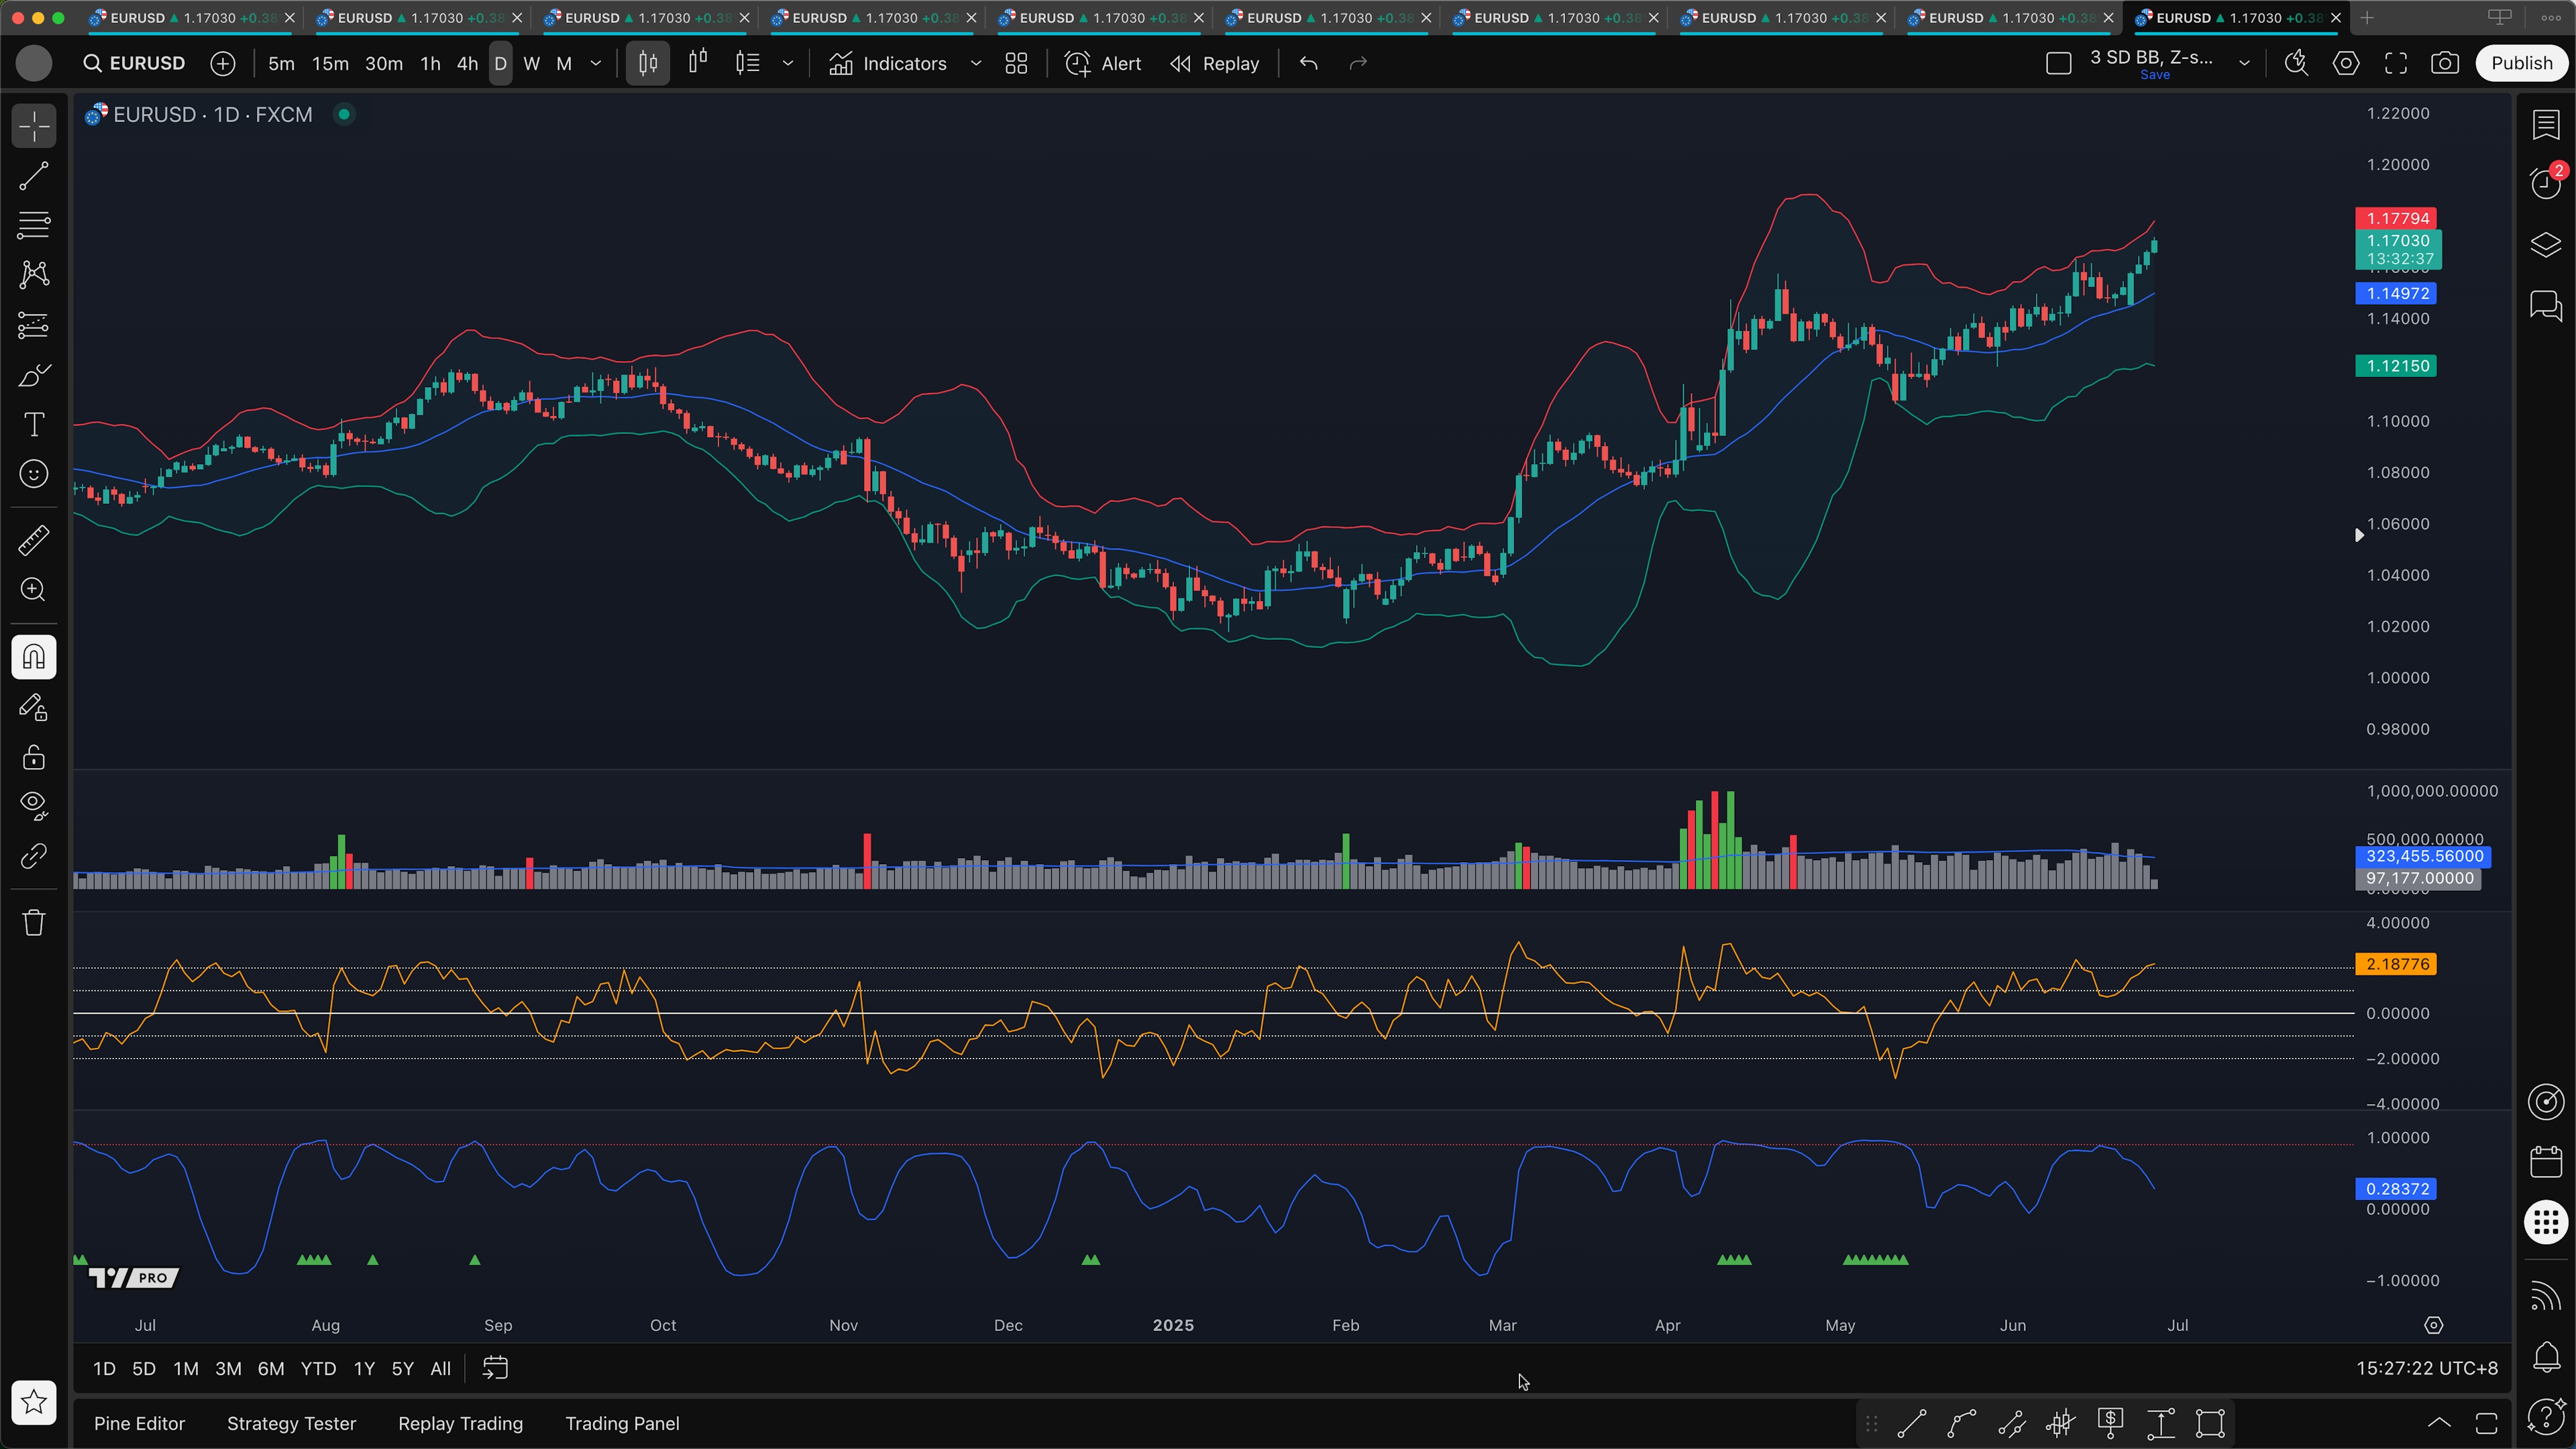Image resolution: width=2576 pixels, height=1449 pixels.
Task: Open the emoji icons tool
Action: click(x=34, y=474)
